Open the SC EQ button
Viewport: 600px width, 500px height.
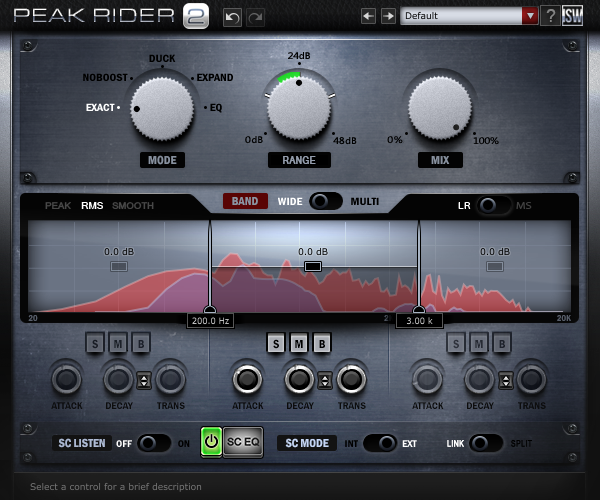click(243, 442)
